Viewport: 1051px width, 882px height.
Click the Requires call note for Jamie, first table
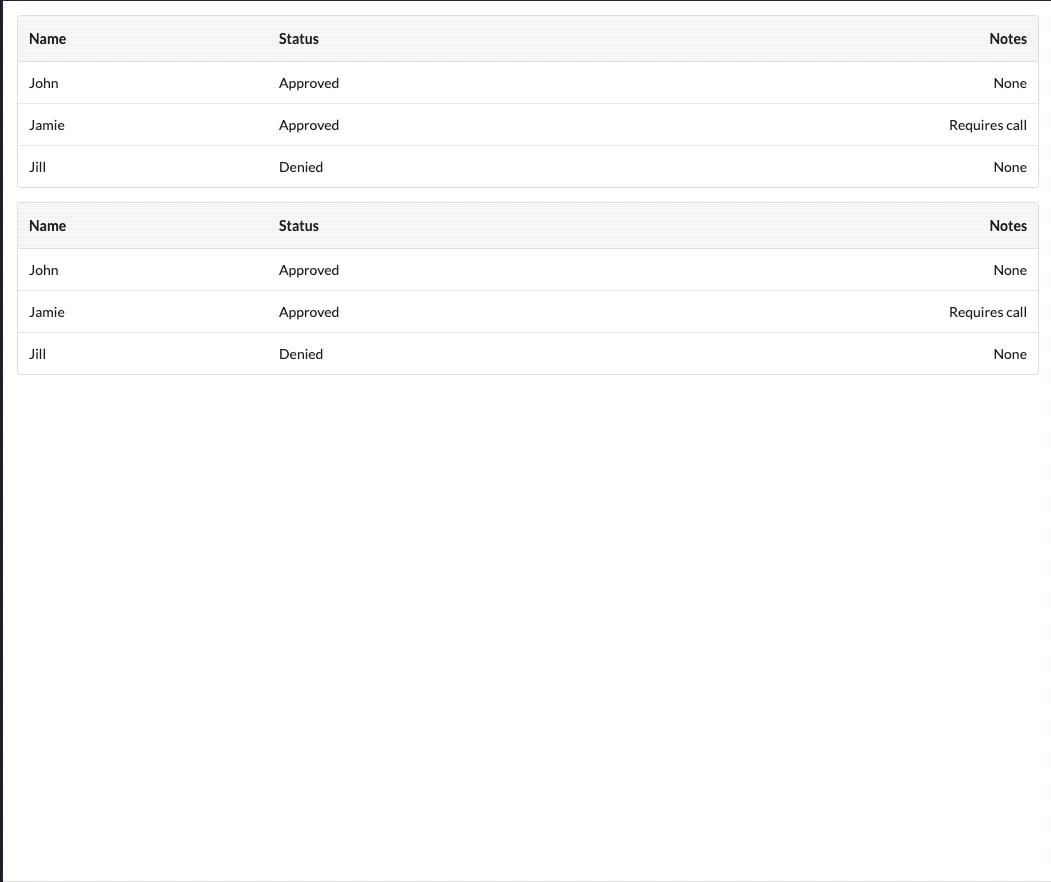click(x=988, y=125)
